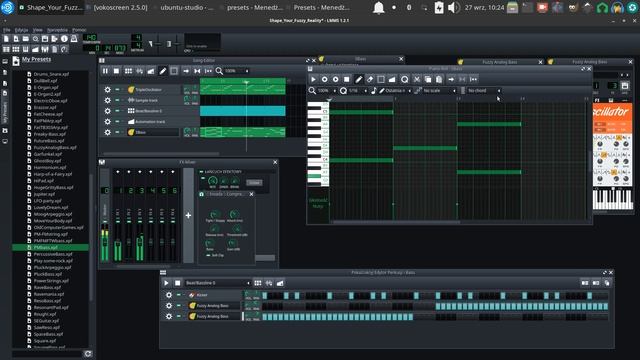Viewport: 640px width, 360px height.
Task: Adjust the Master channel fader in FX Mixer
Action: coord(105,242)
